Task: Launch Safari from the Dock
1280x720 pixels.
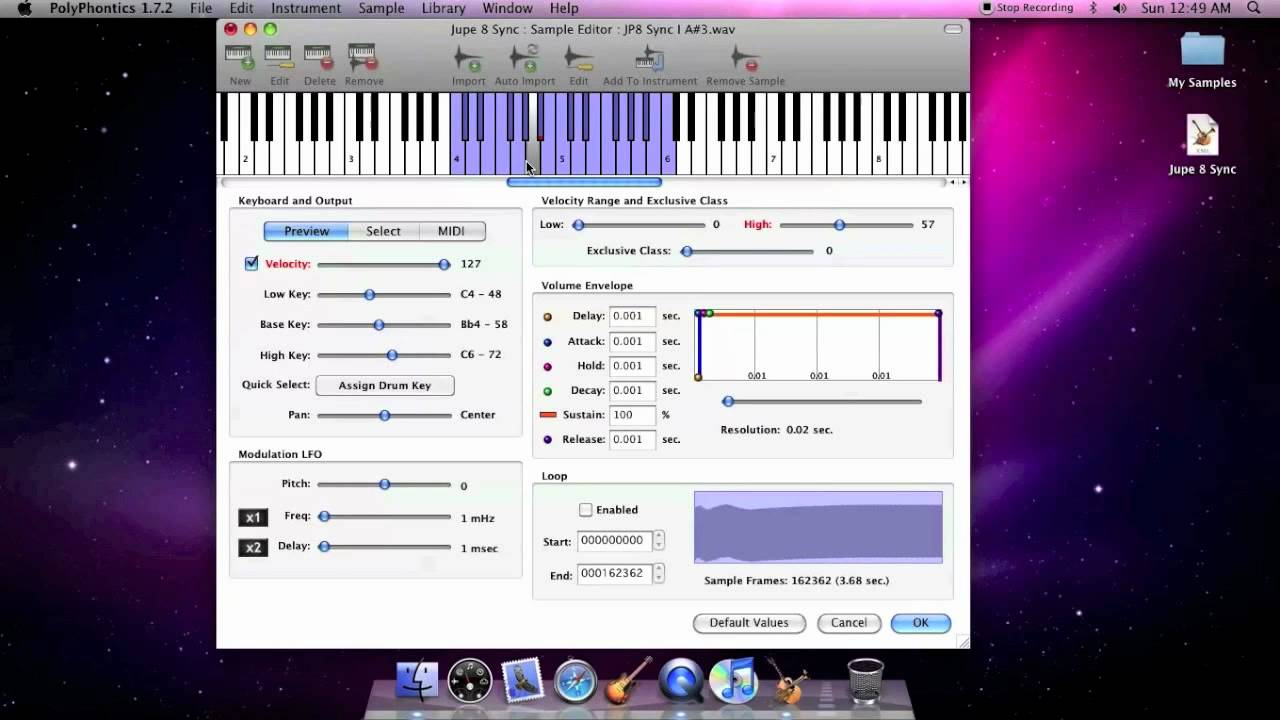Action: point(575,680)
